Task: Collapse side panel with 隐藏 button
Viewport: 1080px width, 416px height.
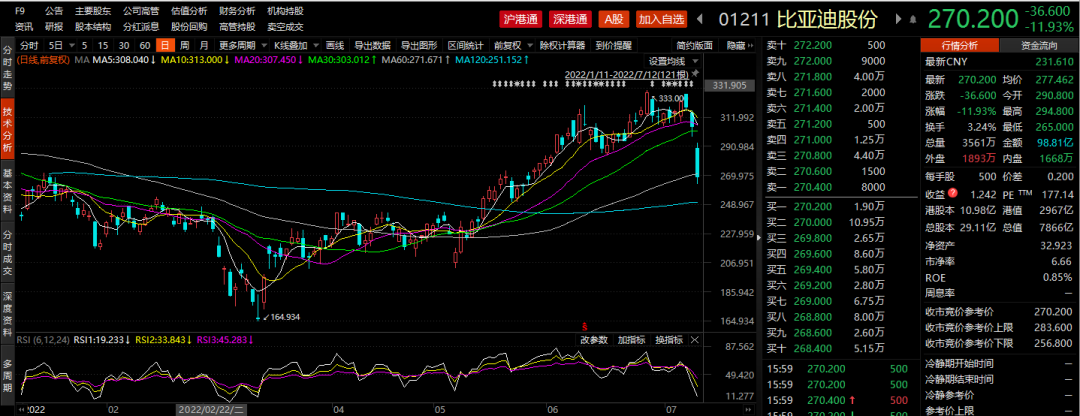Action: (739, 46)
